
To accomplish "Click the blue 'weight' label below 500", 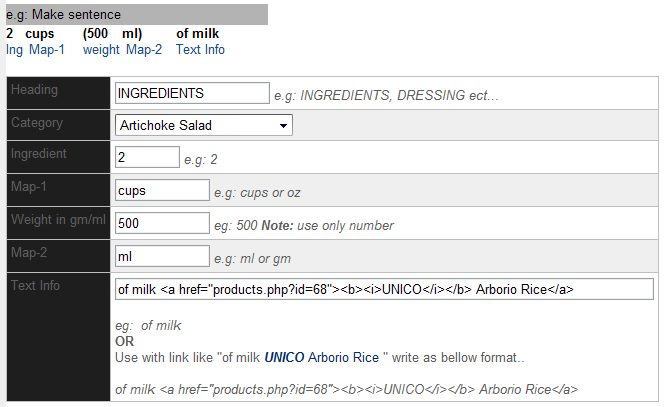I will coord(101,49).
